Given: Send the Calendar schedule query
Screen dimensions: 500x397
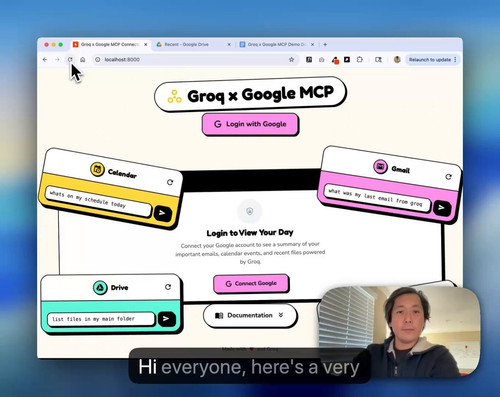Looking at the screenshot, I should tap(163, 213).
